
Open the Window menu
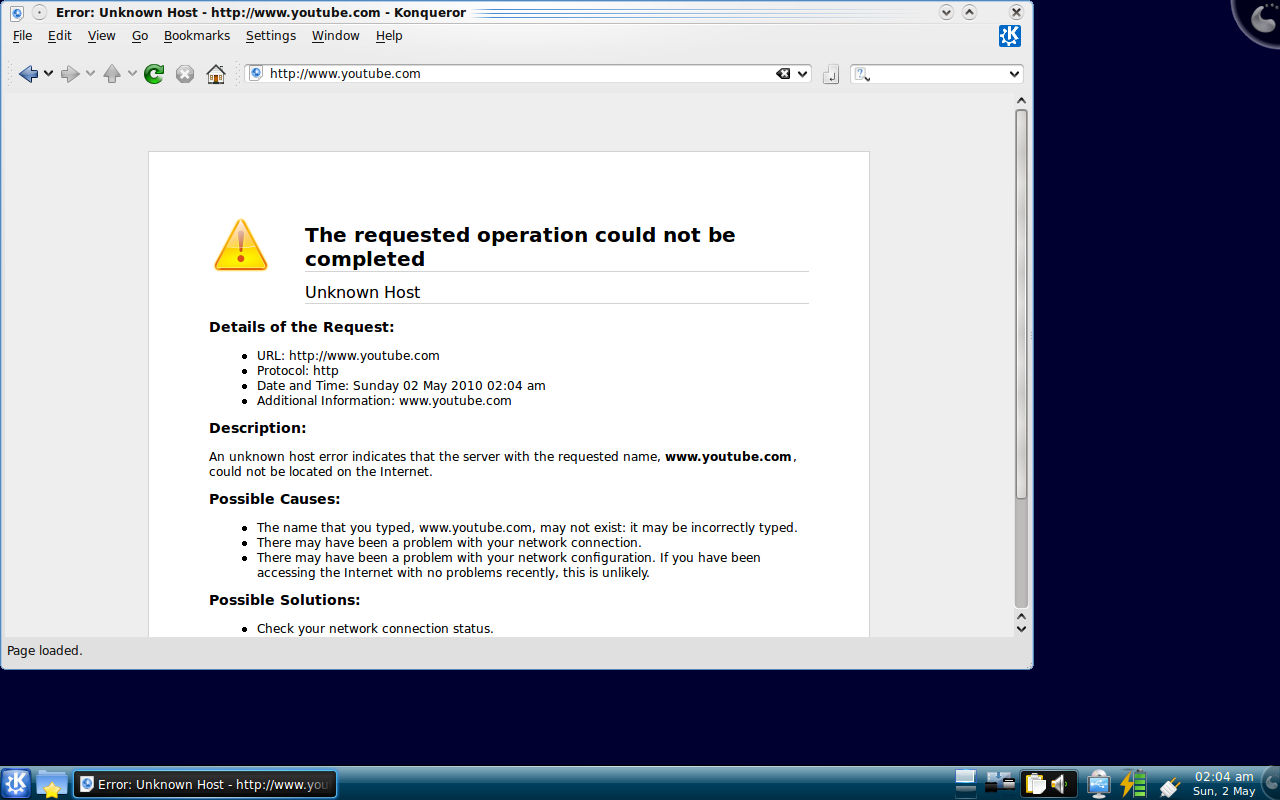336,35
